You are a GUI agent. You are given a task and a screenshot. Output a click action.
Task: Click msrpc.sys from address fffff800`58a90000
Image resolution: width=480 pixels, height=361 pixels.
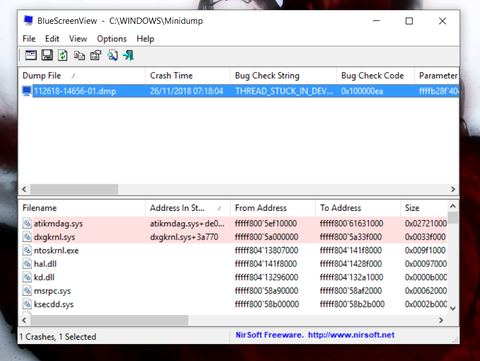[x=266, y=291]
